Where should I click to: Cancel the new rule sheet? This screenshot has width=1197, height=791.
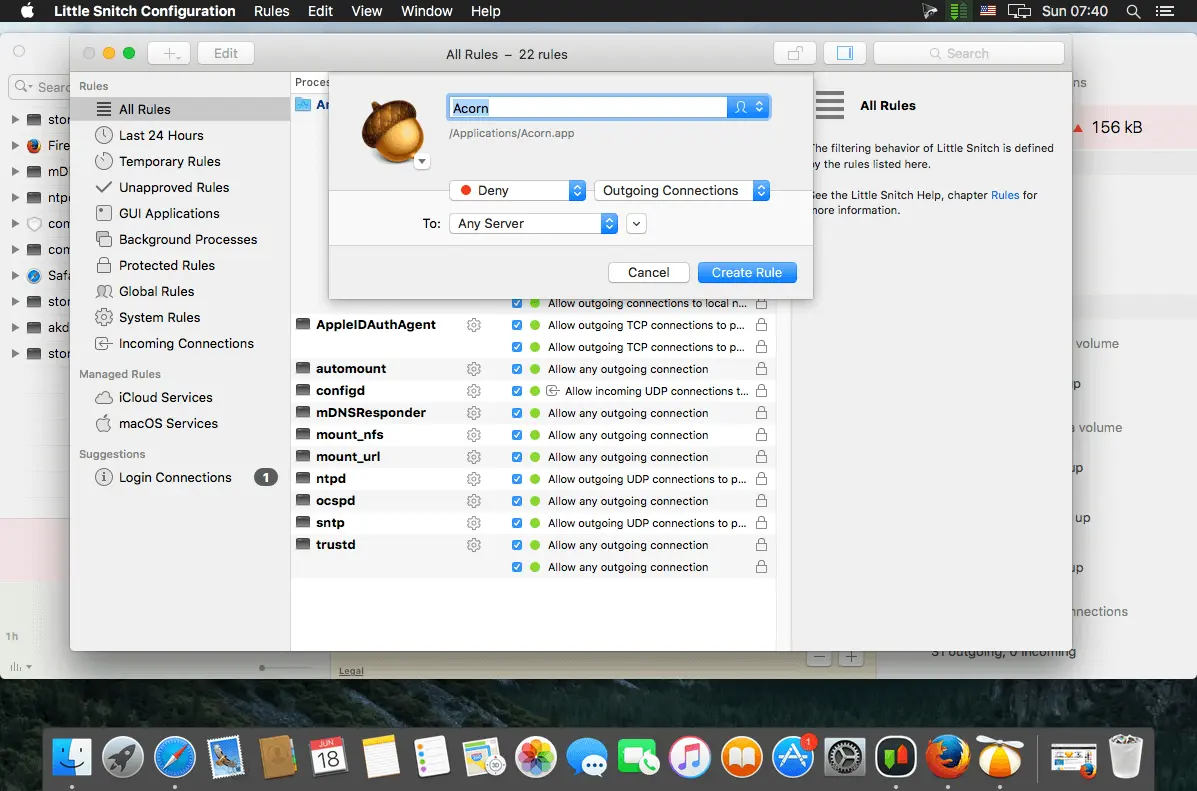click(x=648, y=272)
